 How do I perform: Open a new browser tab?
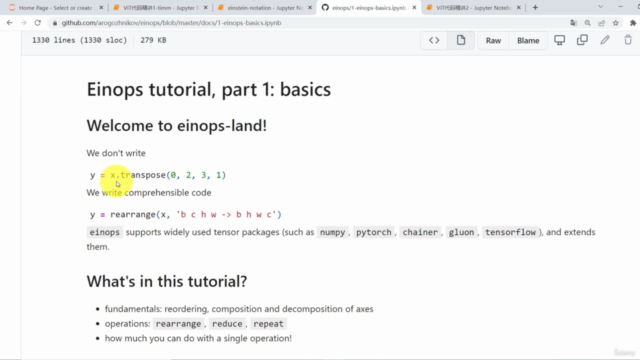(535, 8)
